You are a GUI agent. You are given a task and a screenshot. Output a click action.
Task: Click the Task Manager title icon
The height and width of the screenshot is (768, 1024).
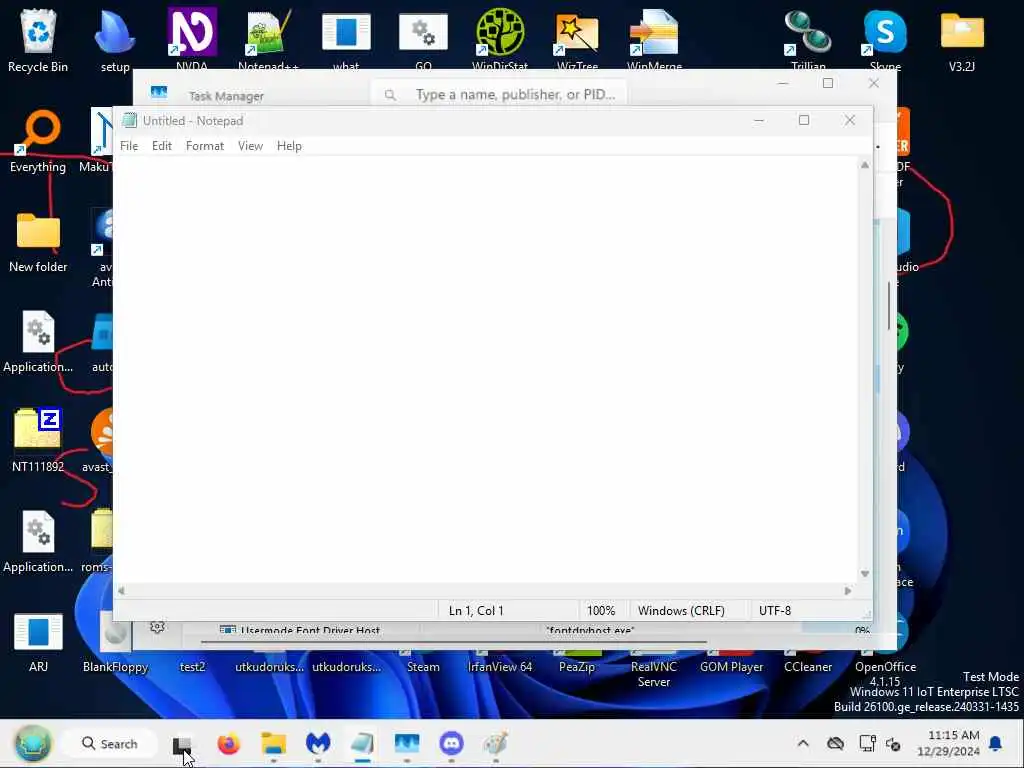159,93
